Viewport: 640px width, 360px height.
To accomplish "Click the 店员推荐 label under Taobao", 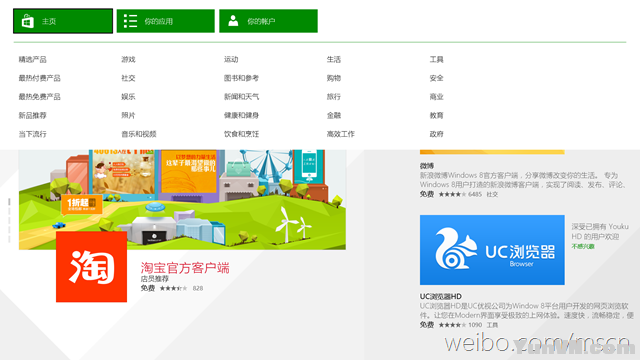I will (155, 279).
